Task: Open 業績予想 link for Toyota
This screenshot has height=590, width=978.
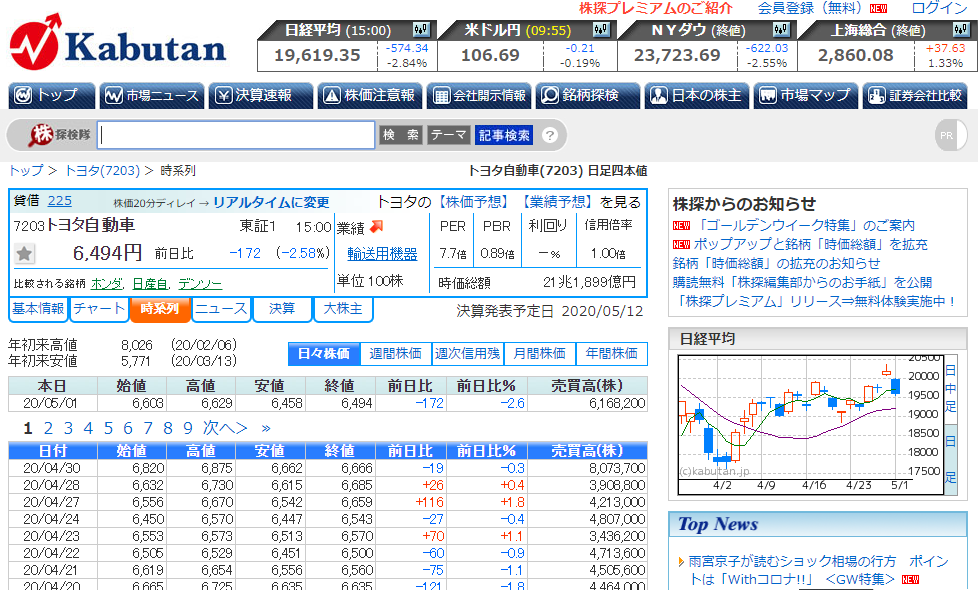Action: [558, 201]
